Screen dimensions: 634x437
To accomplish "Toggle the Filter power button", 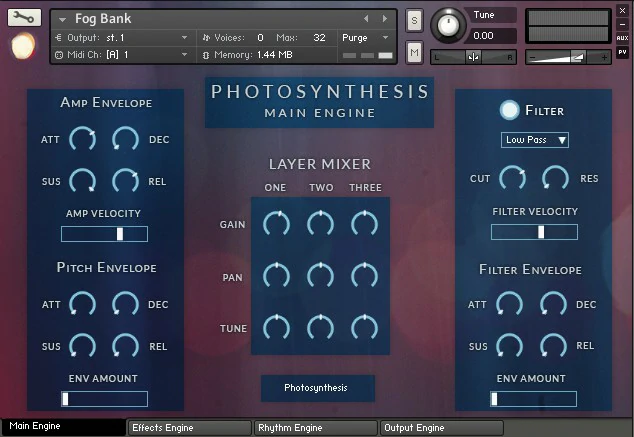I will coord(509,110).
